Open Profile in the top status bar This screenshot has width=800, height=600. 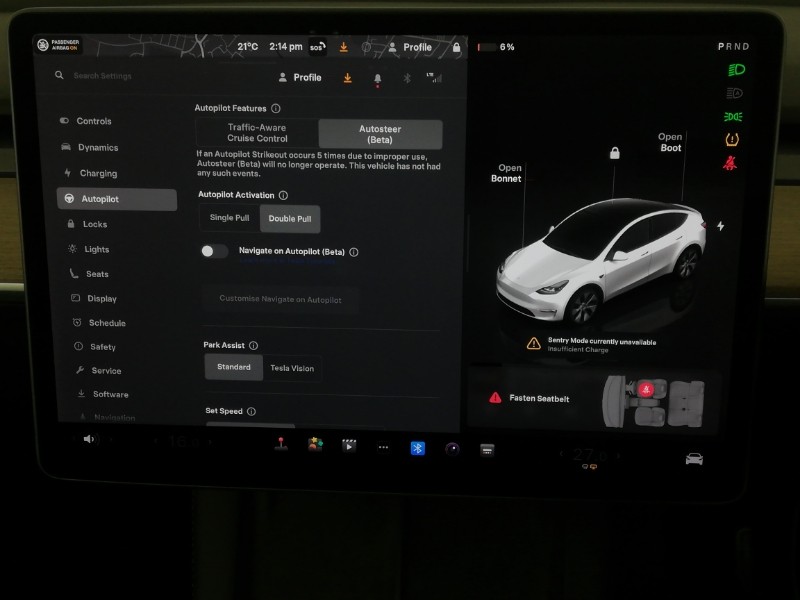410,47
